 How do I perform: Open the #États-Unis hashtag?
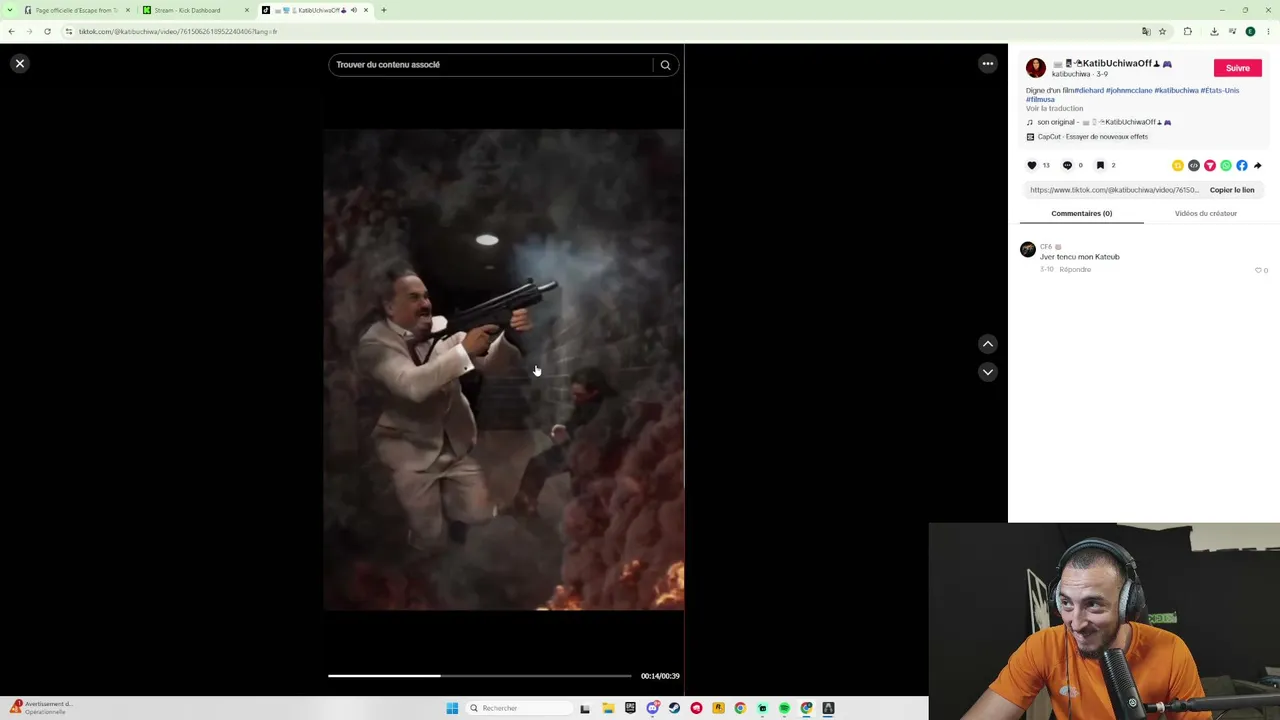[1220, 91]
